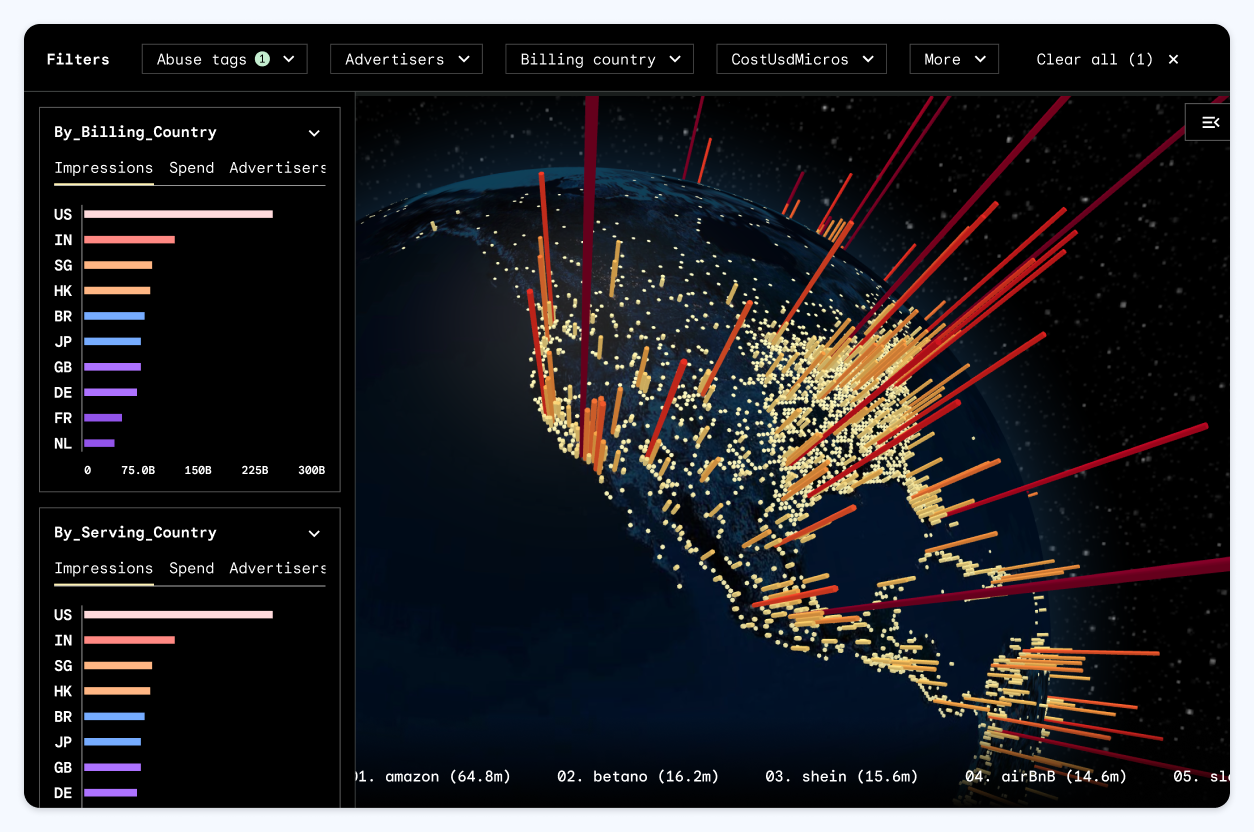The image size is (1254, 832).
Task: Open the CostUsdMicros filter dropdown
Action: tap(800, 59)
